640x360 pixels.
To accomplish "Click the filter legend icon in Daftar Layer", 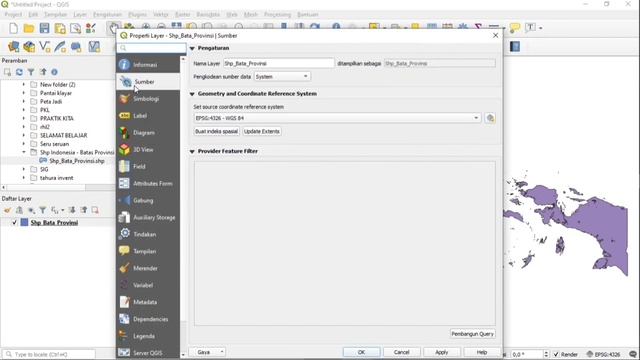I will pyautogui.click(x=42, y=210).
